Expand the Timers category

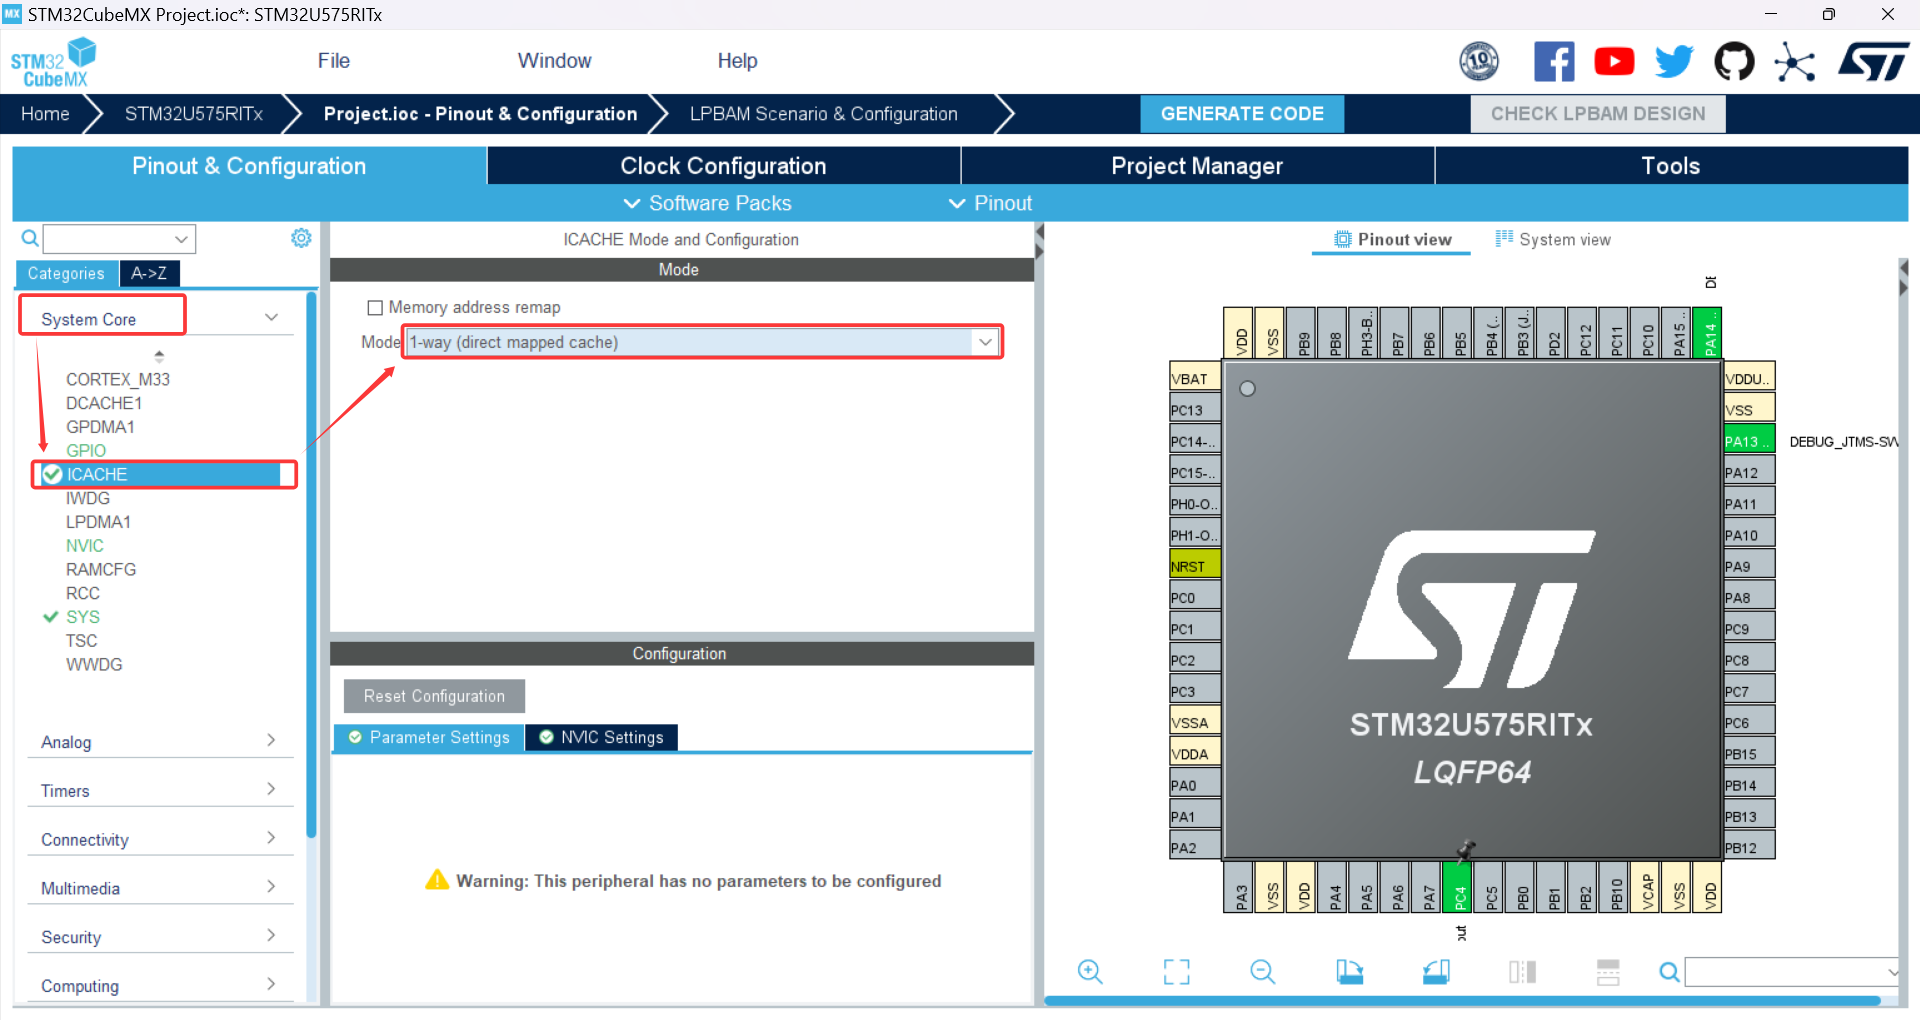[x=160, y=790]
